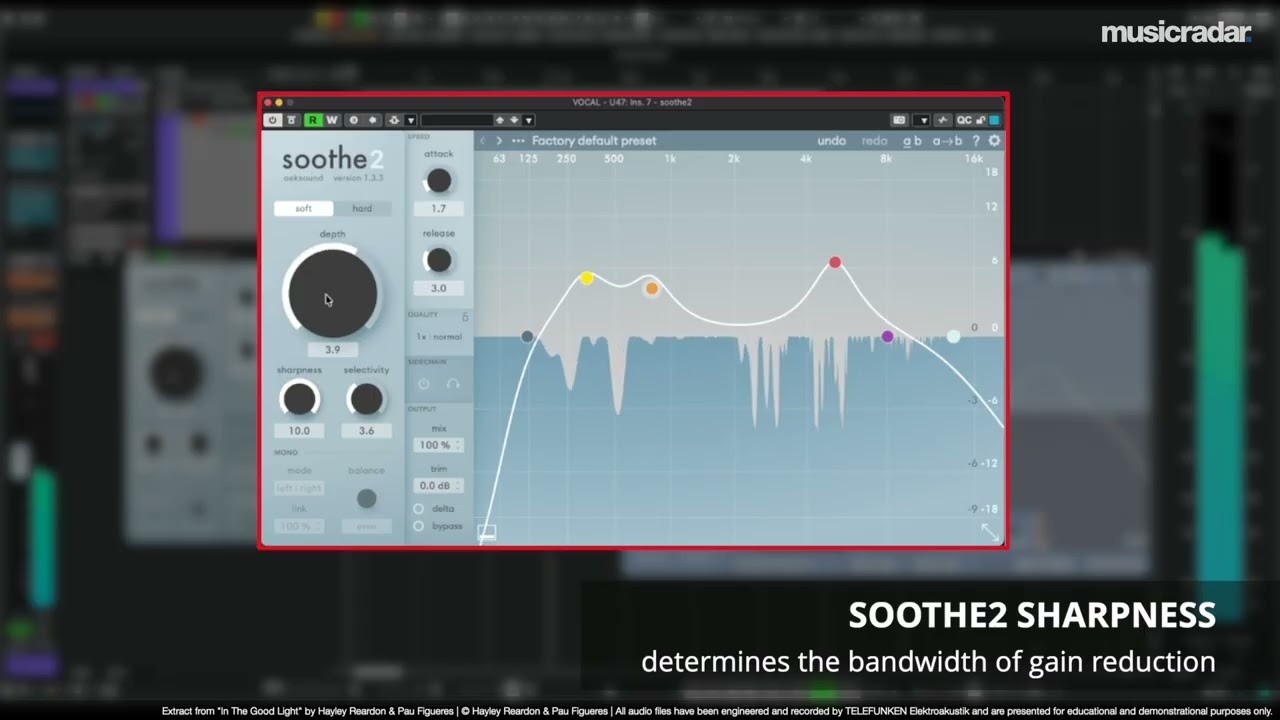Enable the delta radio button
The image size is (1280, 720).
click(x=419, y=509)
